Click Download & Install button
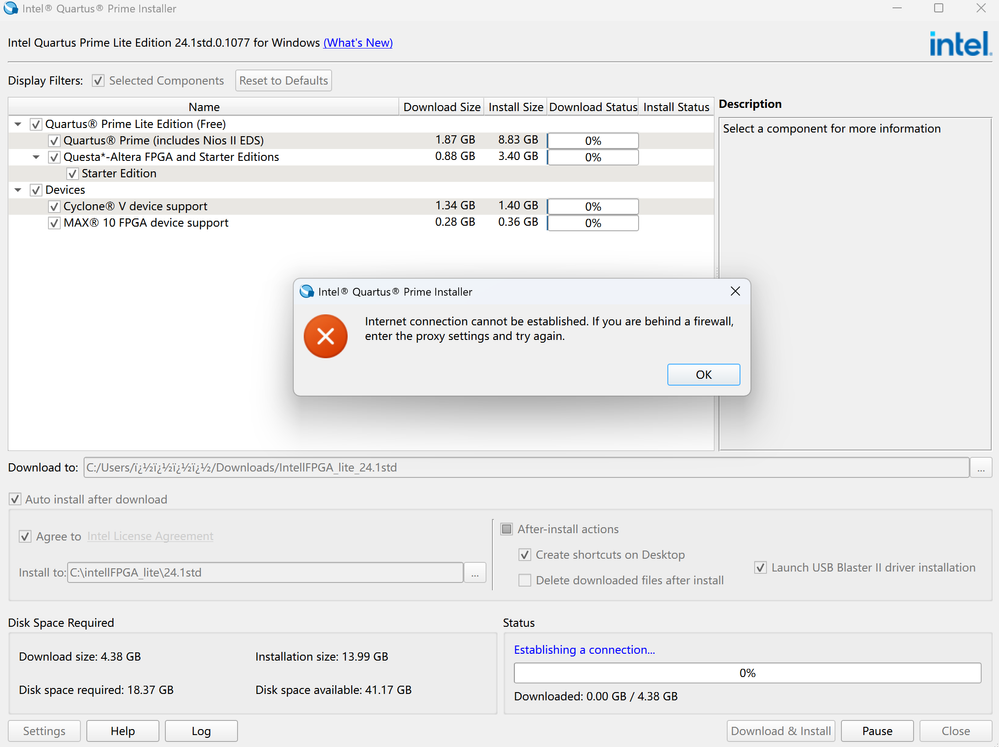The width and height of the screenshot is (999, 747). pos(781,731)
